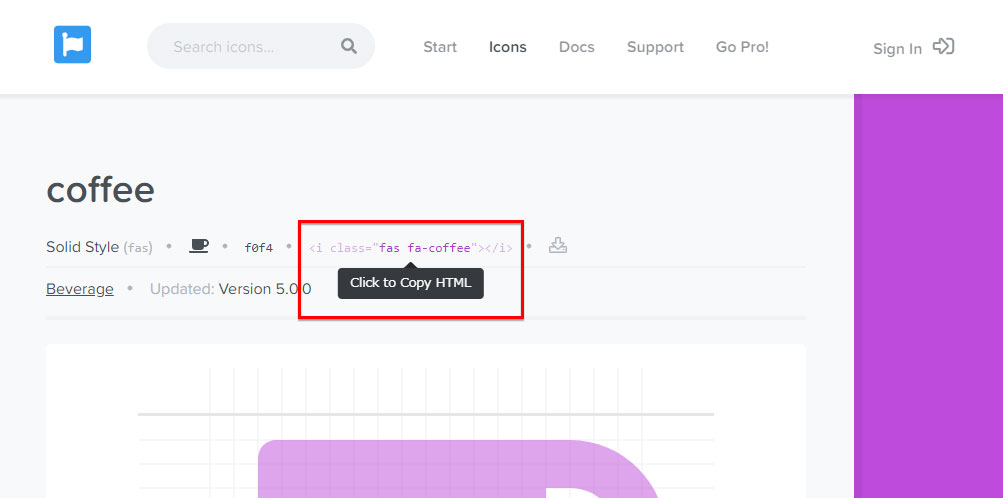Navigate to Support
The width and height of the screenshot is (1003, 498).
pos(655,47)
